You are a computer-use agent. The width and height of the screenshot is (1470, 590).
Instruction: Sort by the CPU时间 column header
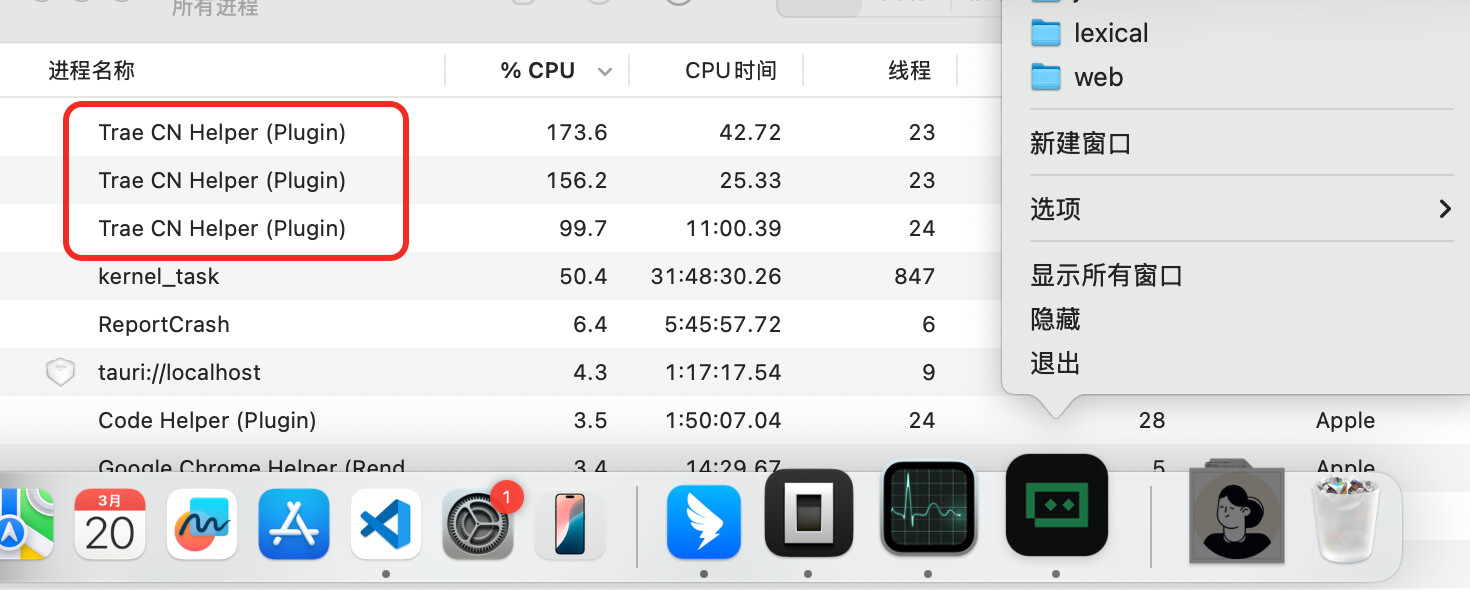(730, 70)
